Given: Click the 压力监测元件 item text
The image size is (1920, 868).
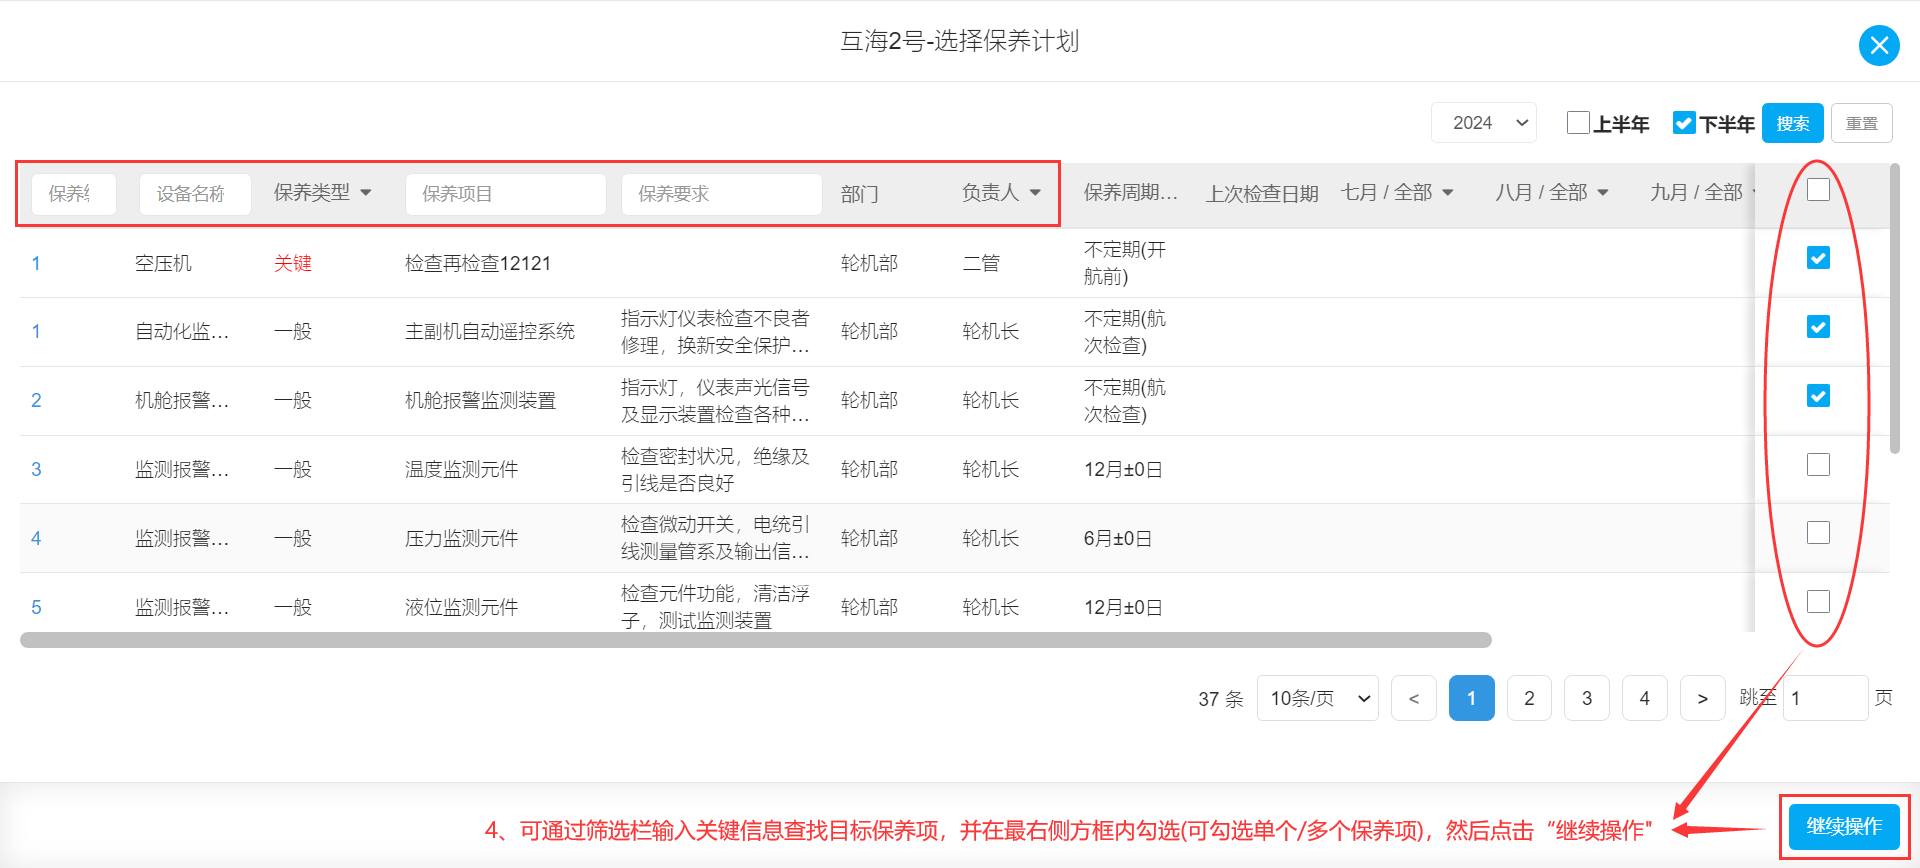Looking at the screenshot, I should [461, 538].
